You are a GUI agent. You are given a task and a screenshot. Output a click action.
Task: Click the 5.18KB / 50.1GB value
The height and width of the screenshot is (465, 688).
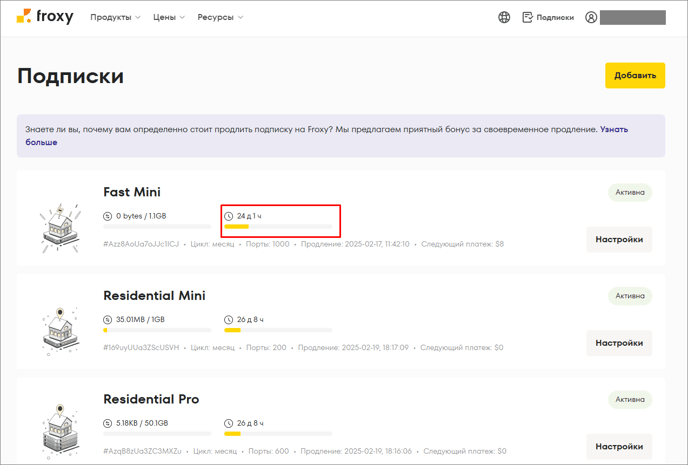coord(142,423)
